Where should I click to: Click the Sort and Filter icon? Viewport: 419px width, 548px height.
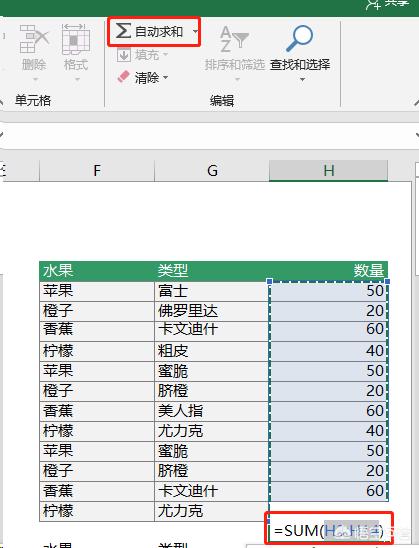[234, 39]
